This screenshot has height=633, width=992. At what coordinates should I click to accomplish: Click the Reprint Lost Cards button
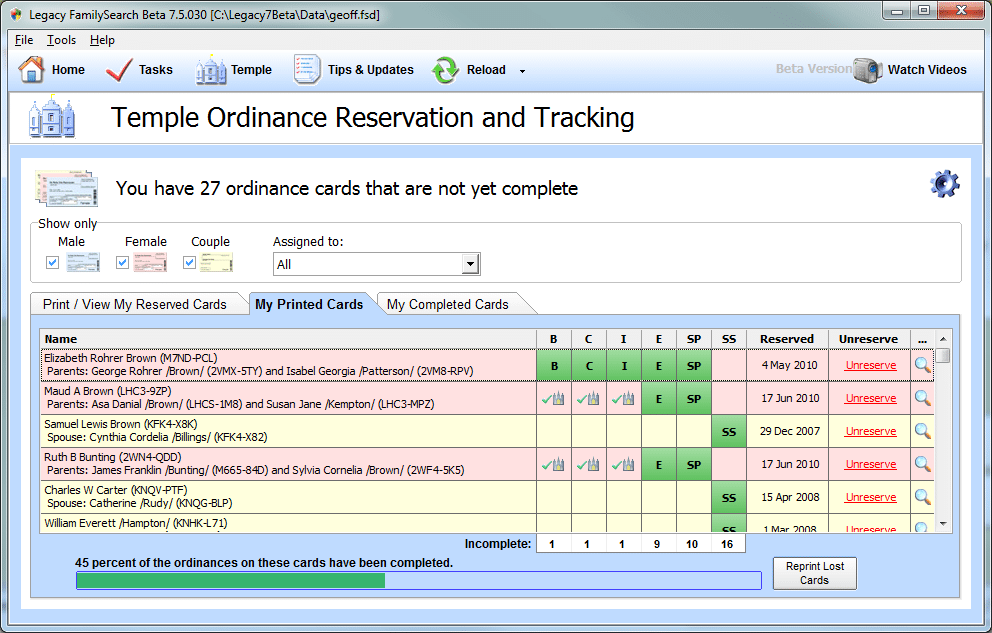[x=815, y=573]
